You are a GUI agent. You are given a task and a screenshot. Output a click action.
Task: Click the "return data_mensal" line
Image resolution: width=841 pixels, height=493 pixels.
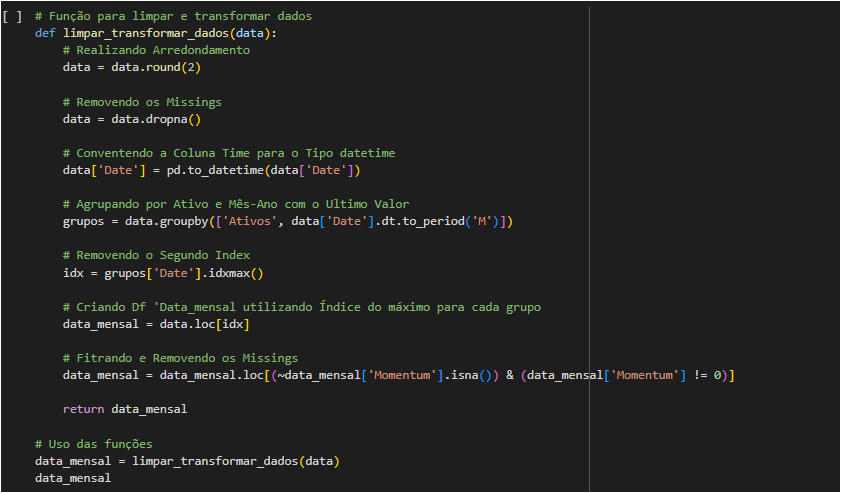click(x=125, y=409)
